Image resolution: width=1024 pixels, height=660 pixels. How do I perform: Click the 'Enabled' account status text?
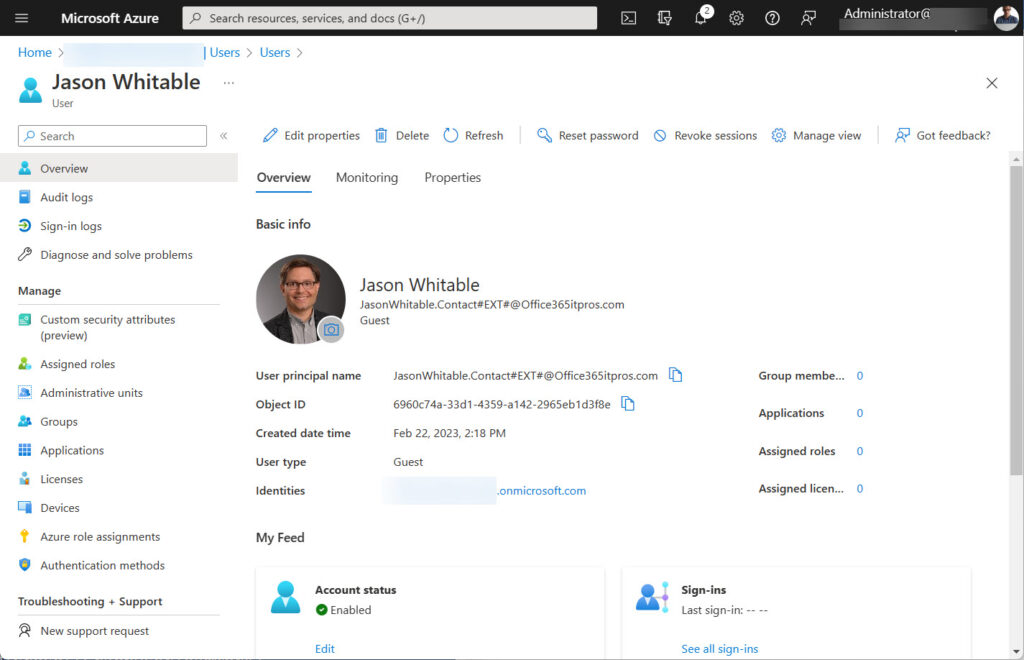[351, 610]
